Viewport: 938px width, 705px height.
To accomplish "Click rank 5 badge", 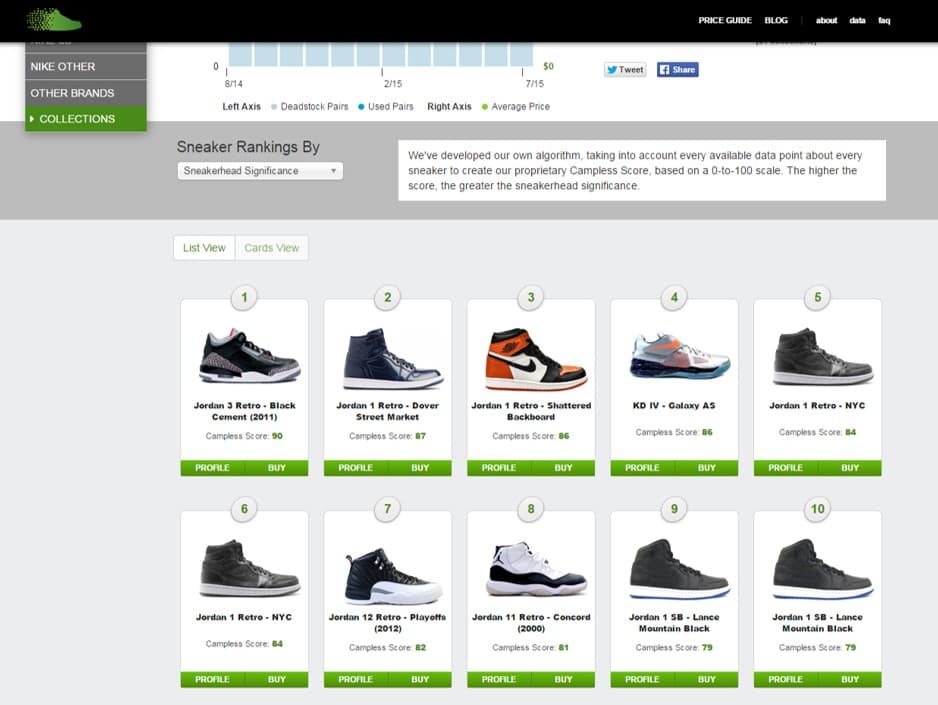I will pyautogui.click(x=817, y=297).
